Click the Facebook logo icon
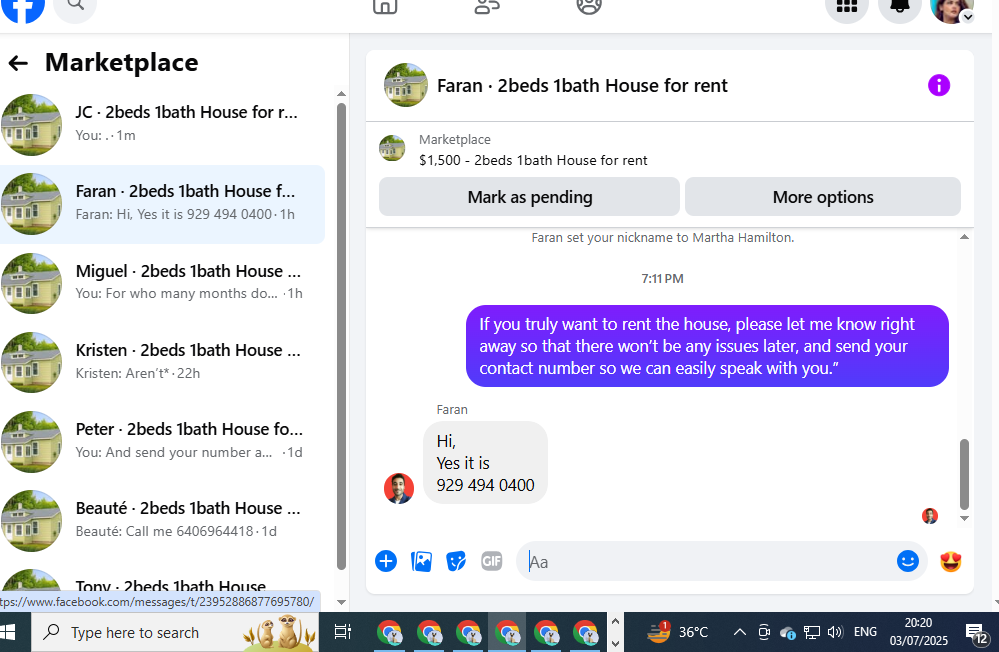The width and height of the screenshot is (999, 652). [x=23, y=8]
